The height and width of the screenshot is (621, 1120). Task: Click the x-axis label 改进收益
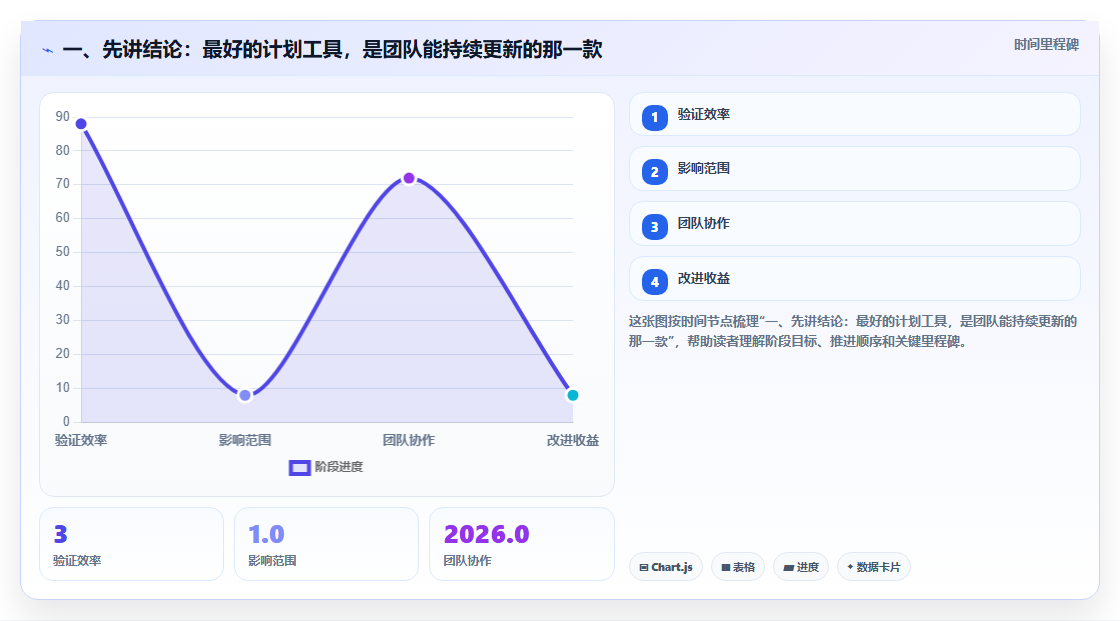[x=573, y=440]
